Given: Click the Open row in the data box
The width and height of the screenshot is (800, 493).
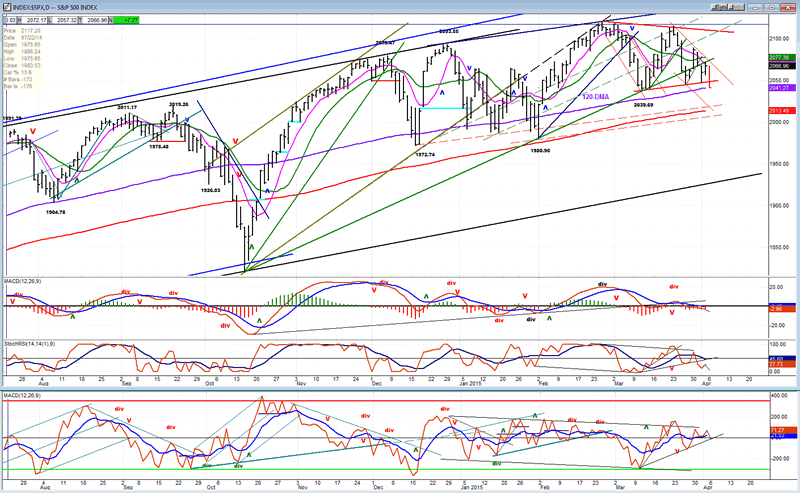Looking at the screenshot, I should pos(22,44).
